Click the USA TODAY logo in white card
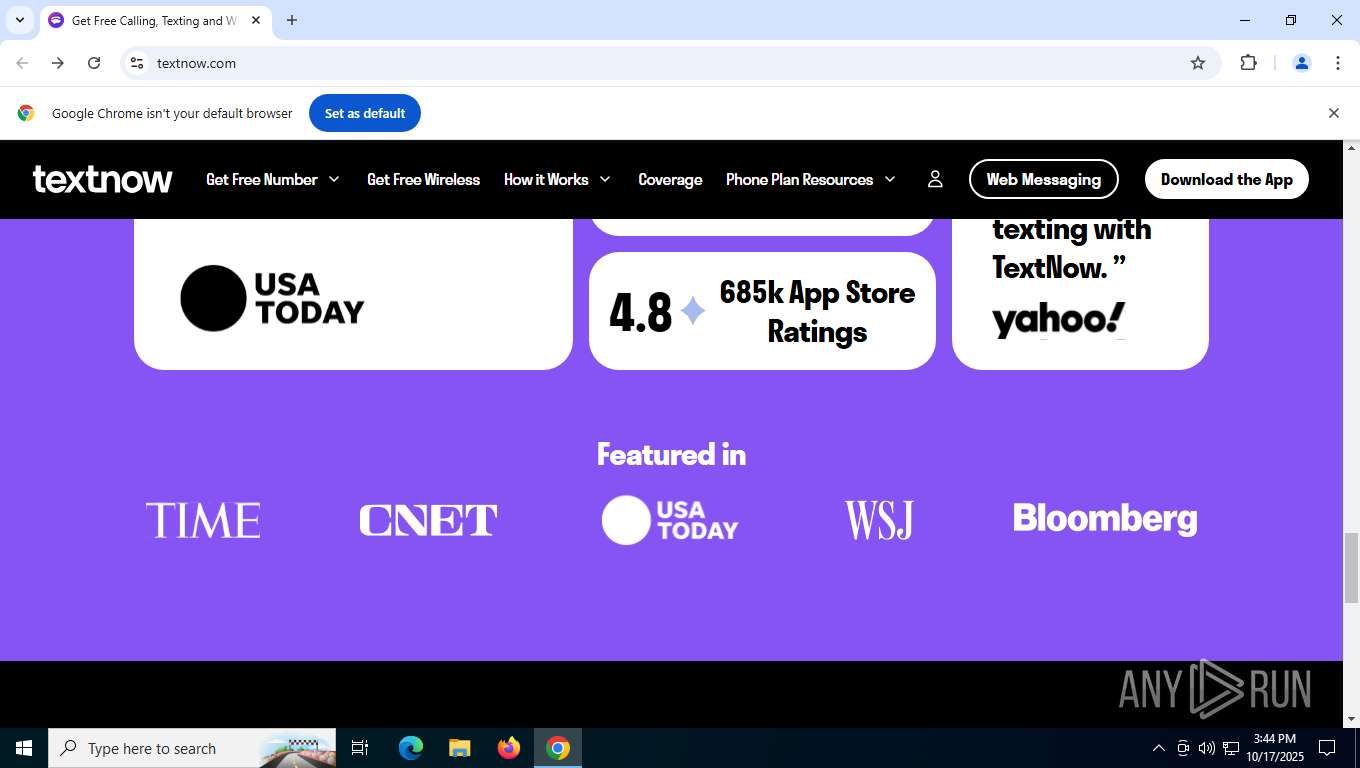Screen dimensions: 1360x768 (272, 298)
